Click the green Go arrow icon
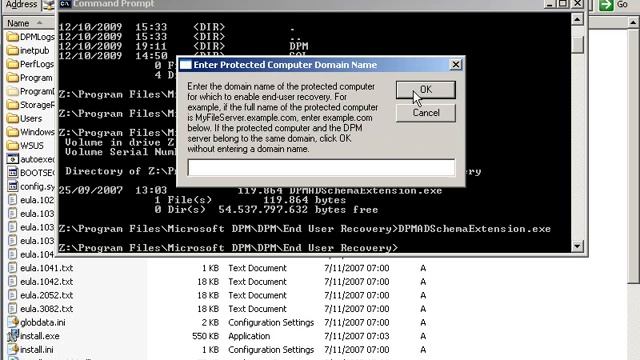640x360 pixels. pos(606,5)
